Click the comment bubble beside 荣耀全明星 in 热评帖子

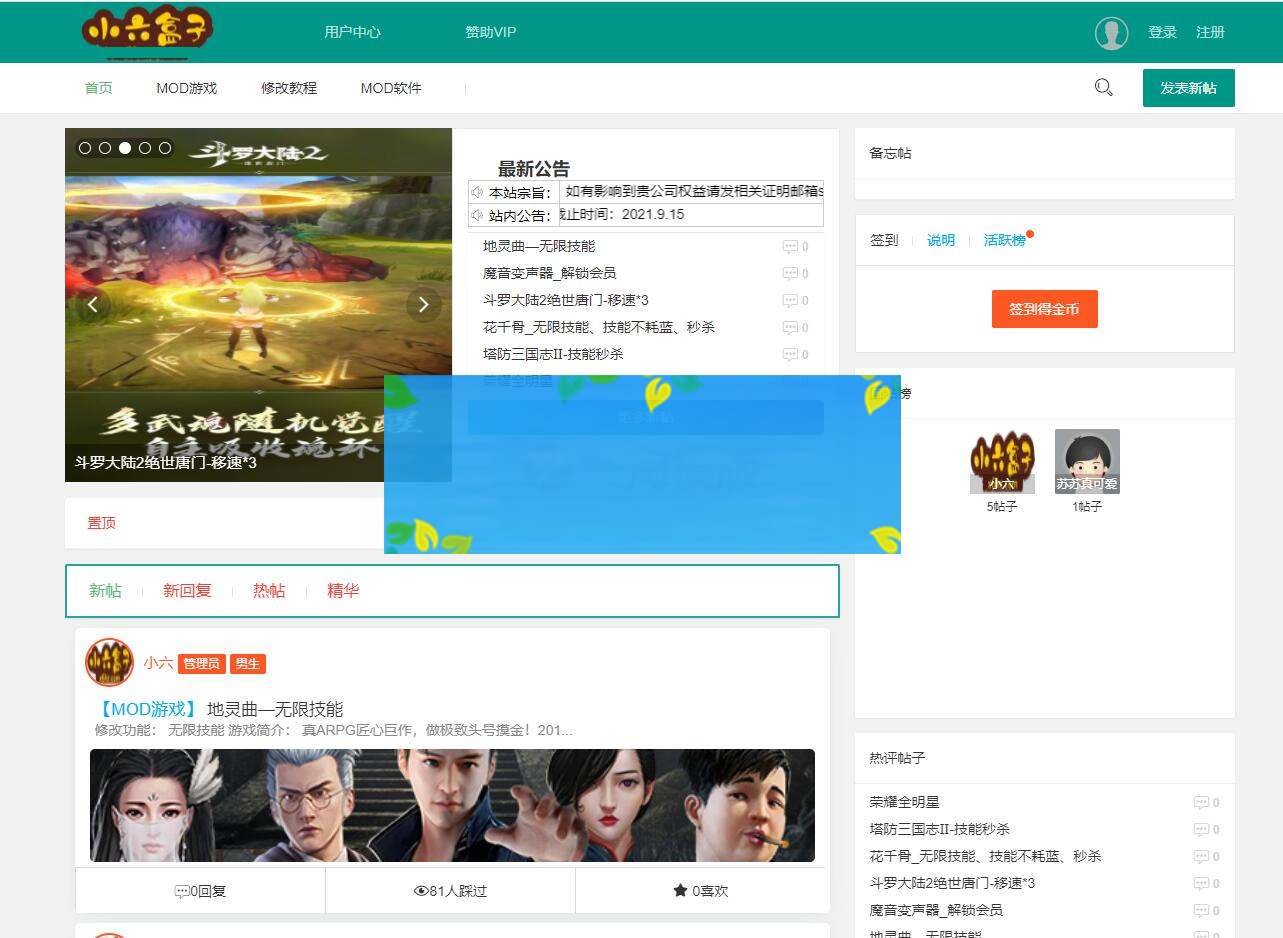[1204, 801]
